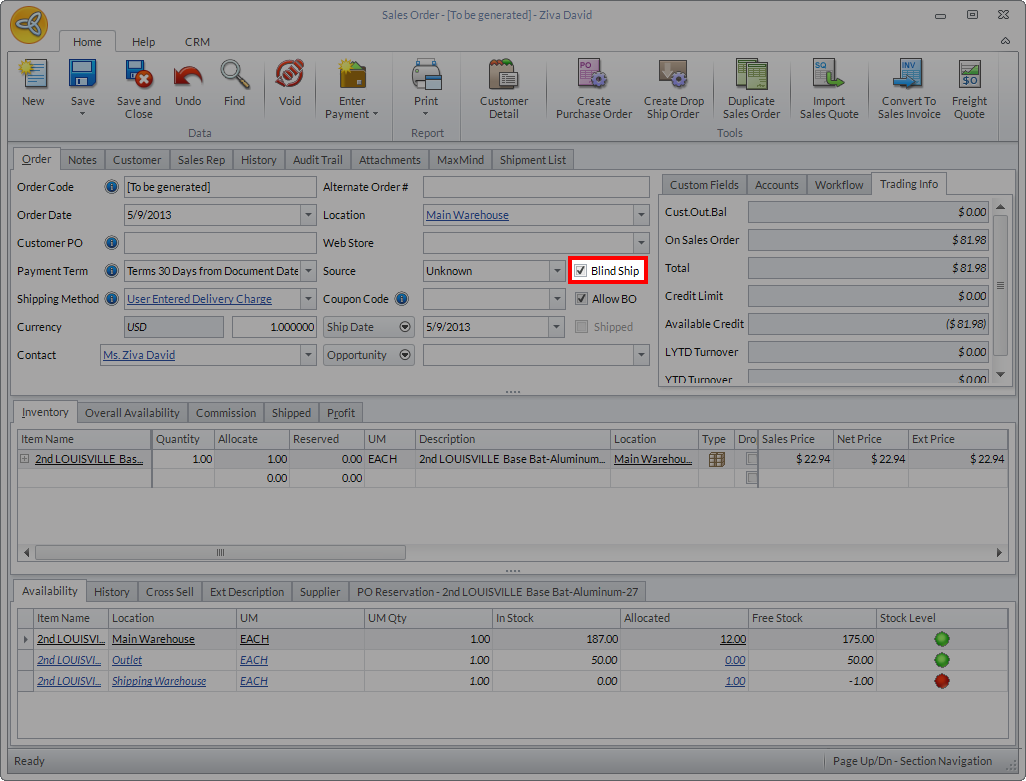Expand the Payment Term dropdown
The width and height of the screenshot is (1026, 781).
(308, 271)
